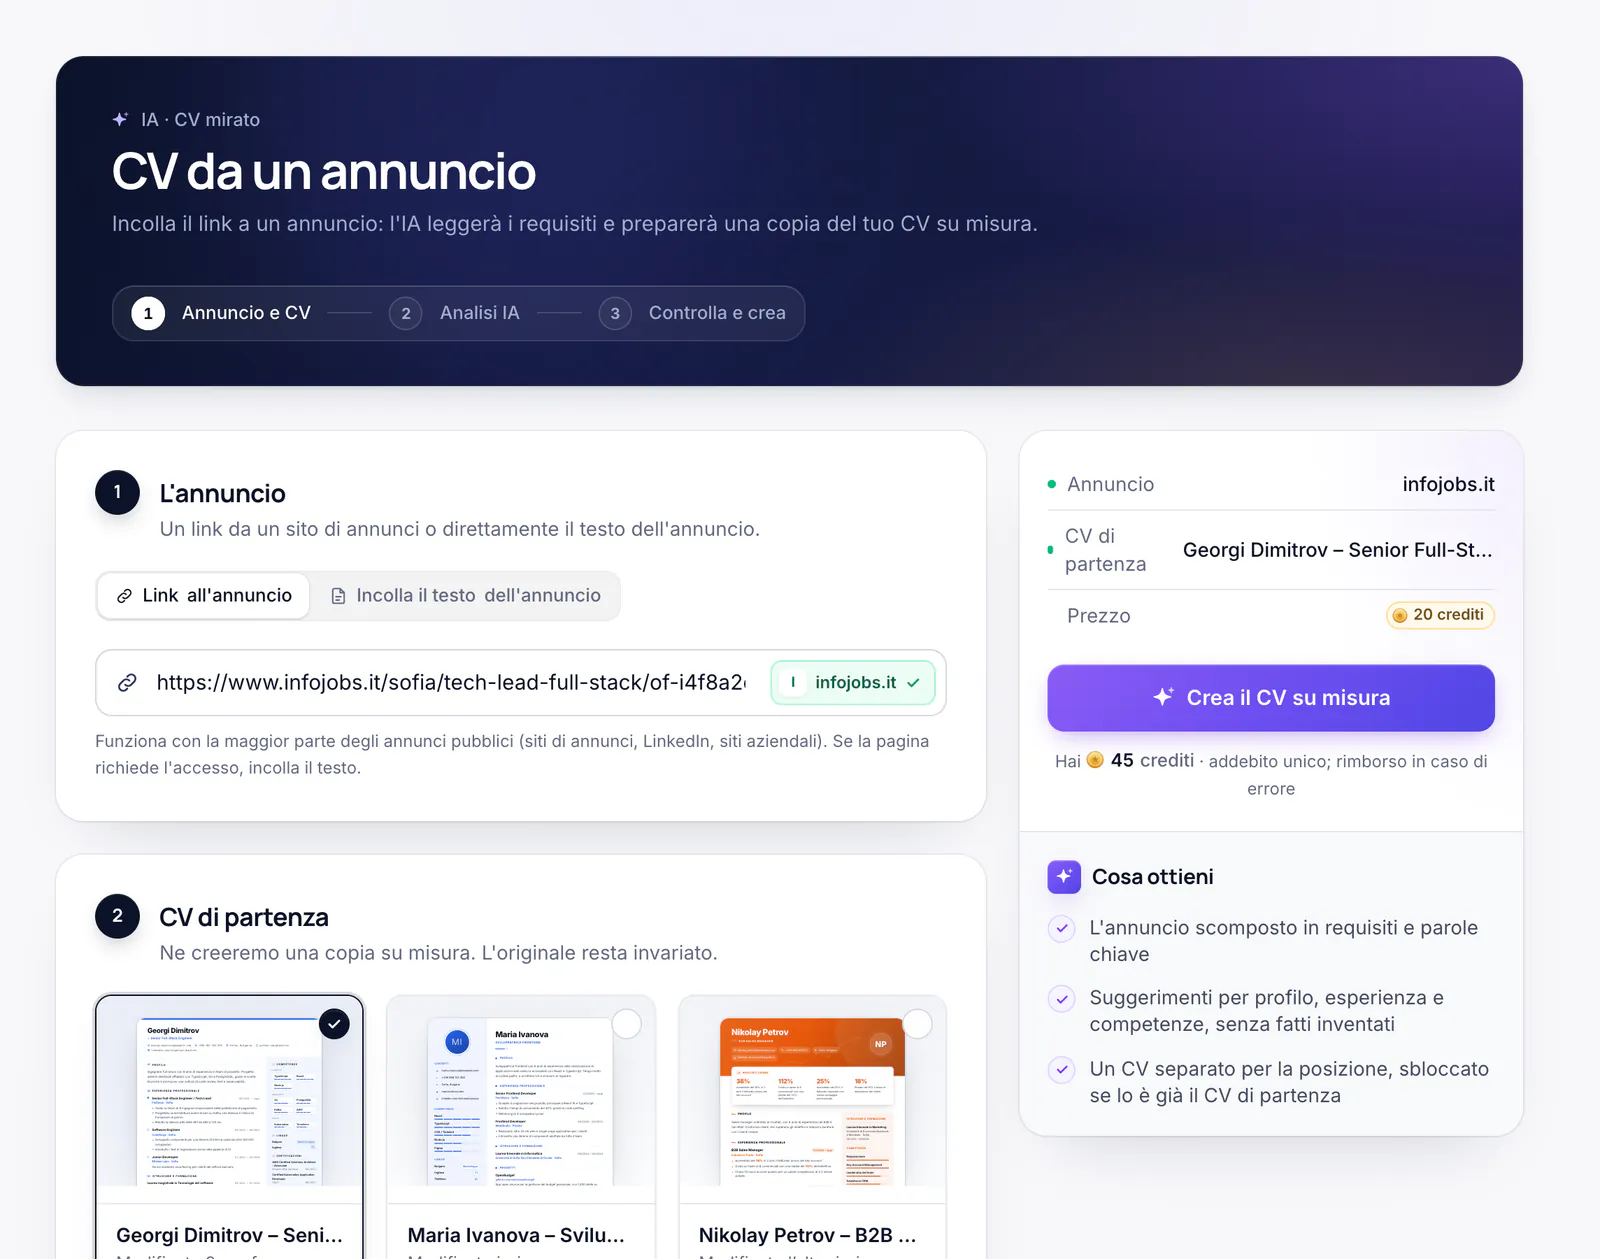The image size is (1600, 1259).
Task: Open the Georgi Dimitrov CV thumbnail
Action: pos(229,1102)
